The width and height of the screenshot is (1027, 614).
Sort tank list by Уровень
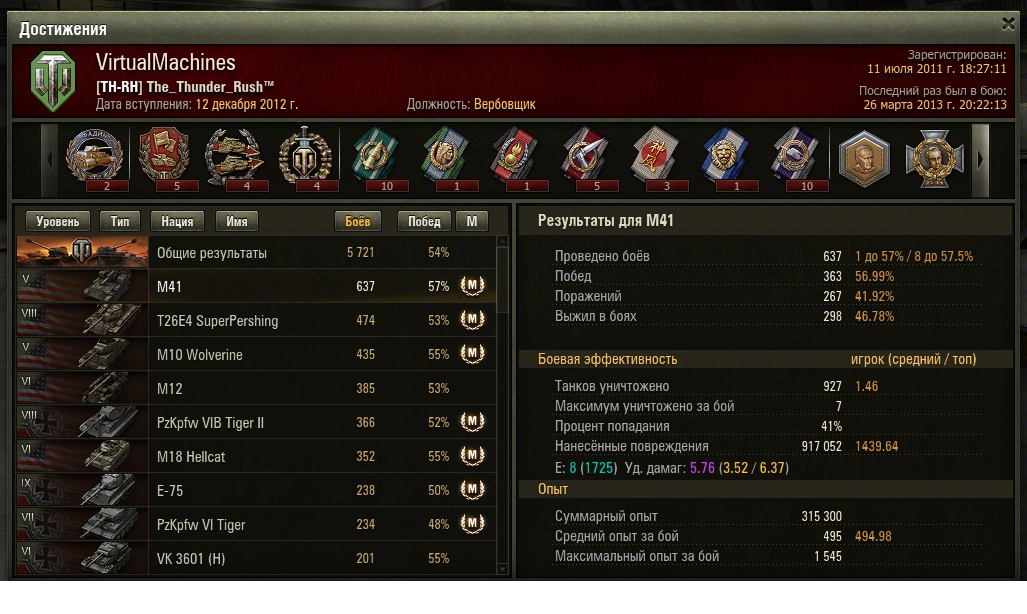tap(58, 221)
